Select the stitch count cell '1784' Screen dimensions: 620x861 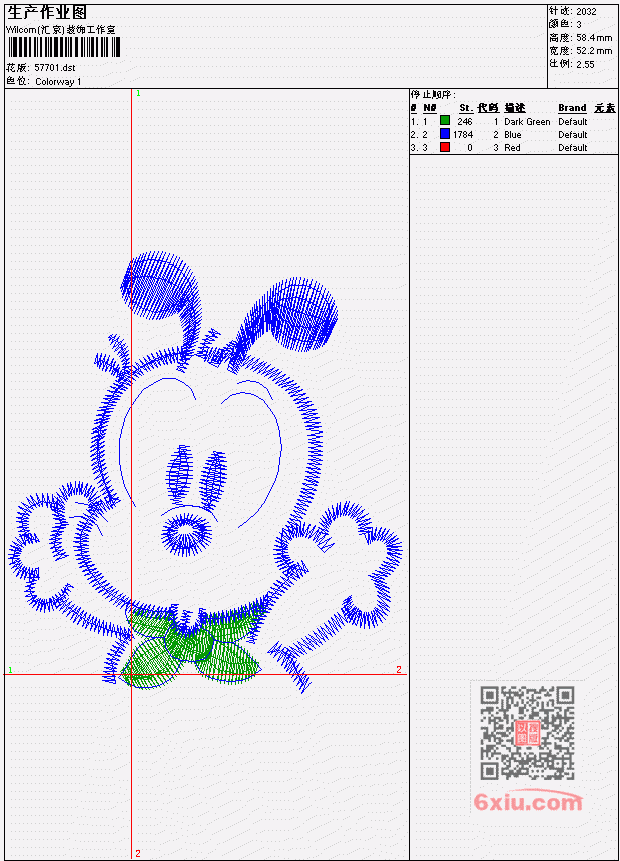463,135
